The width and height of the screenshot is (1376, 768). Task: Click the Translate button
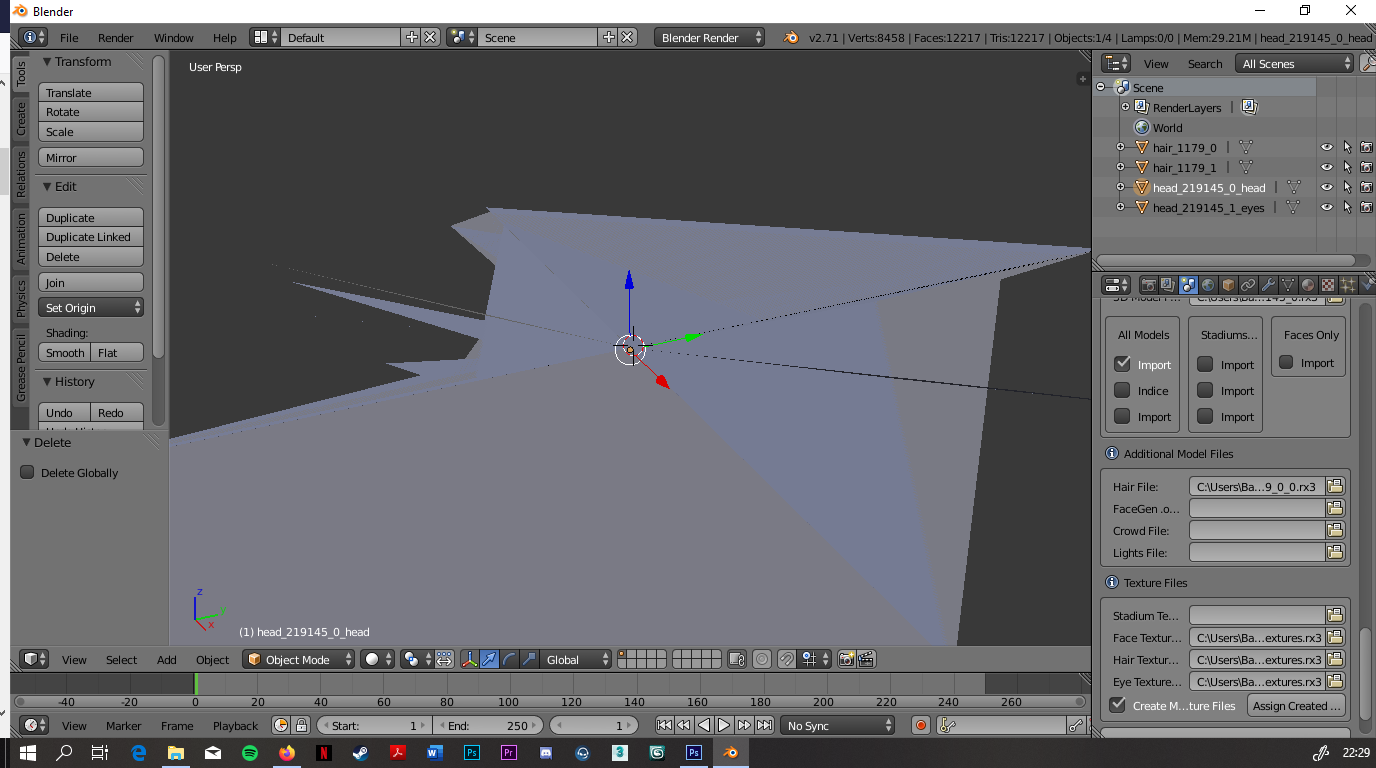(91, 92)
